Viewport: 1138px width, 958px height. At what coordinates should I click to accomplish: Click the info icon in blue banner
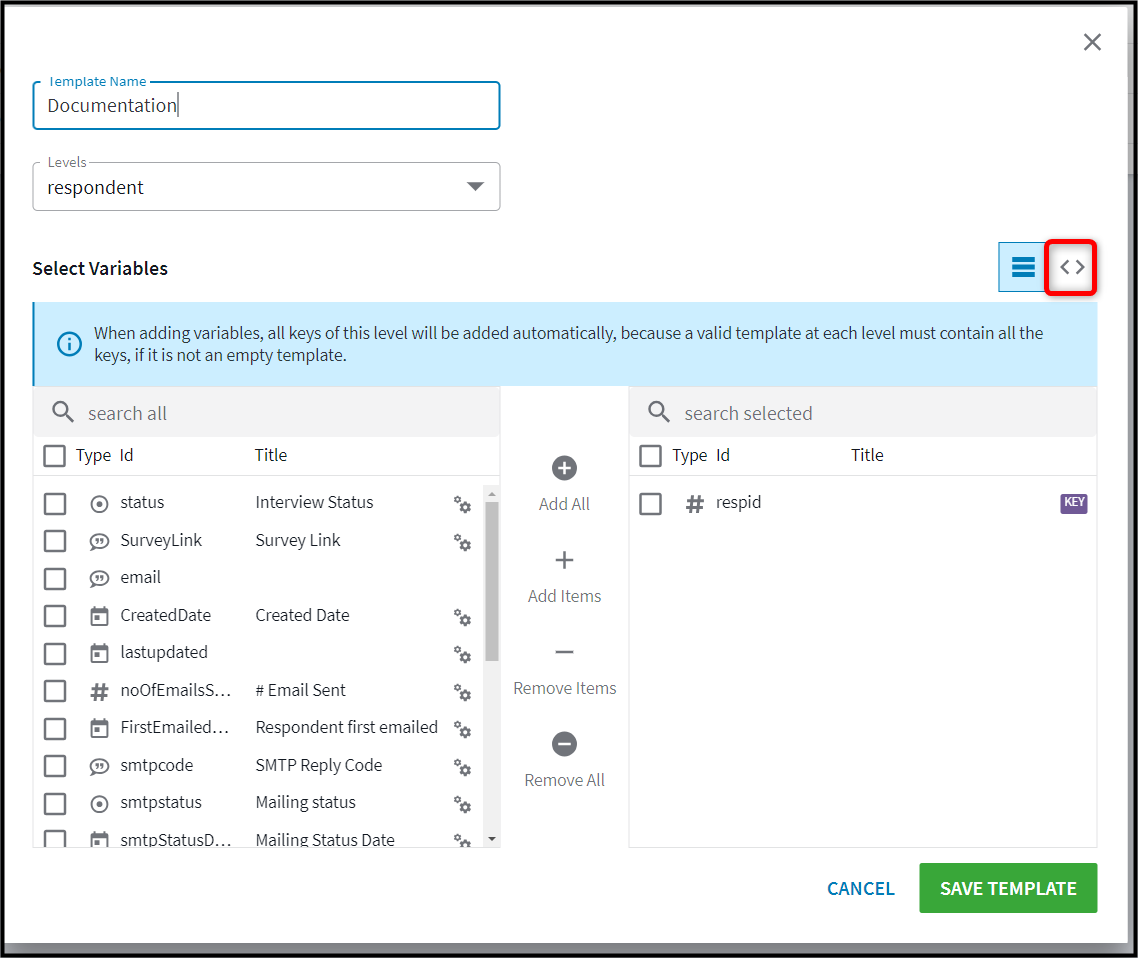[69, 343]
